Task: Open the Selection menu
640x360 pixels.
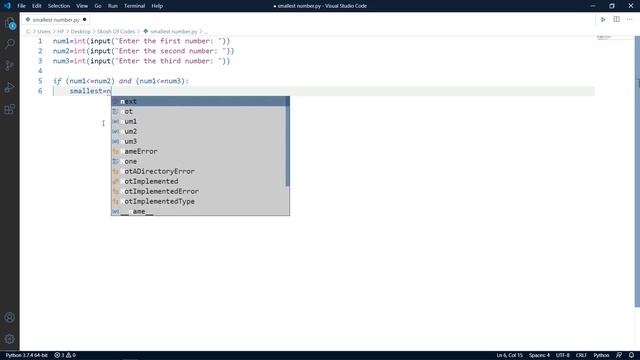Action: point(59,6)
